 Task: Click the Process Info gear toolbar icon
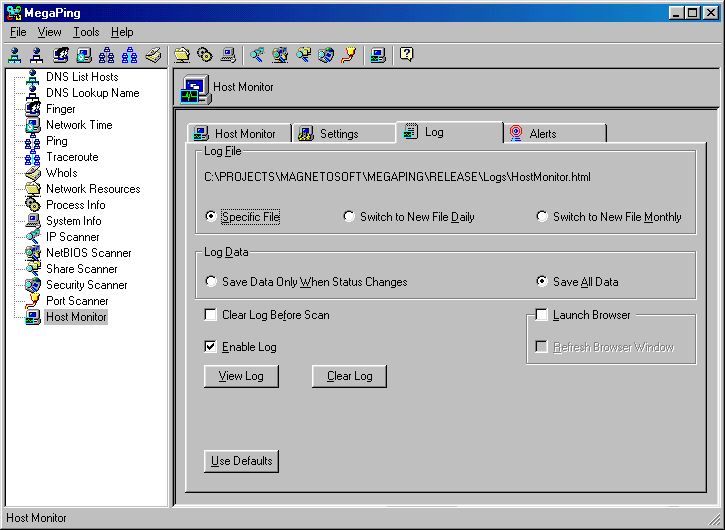click(205, 55)
